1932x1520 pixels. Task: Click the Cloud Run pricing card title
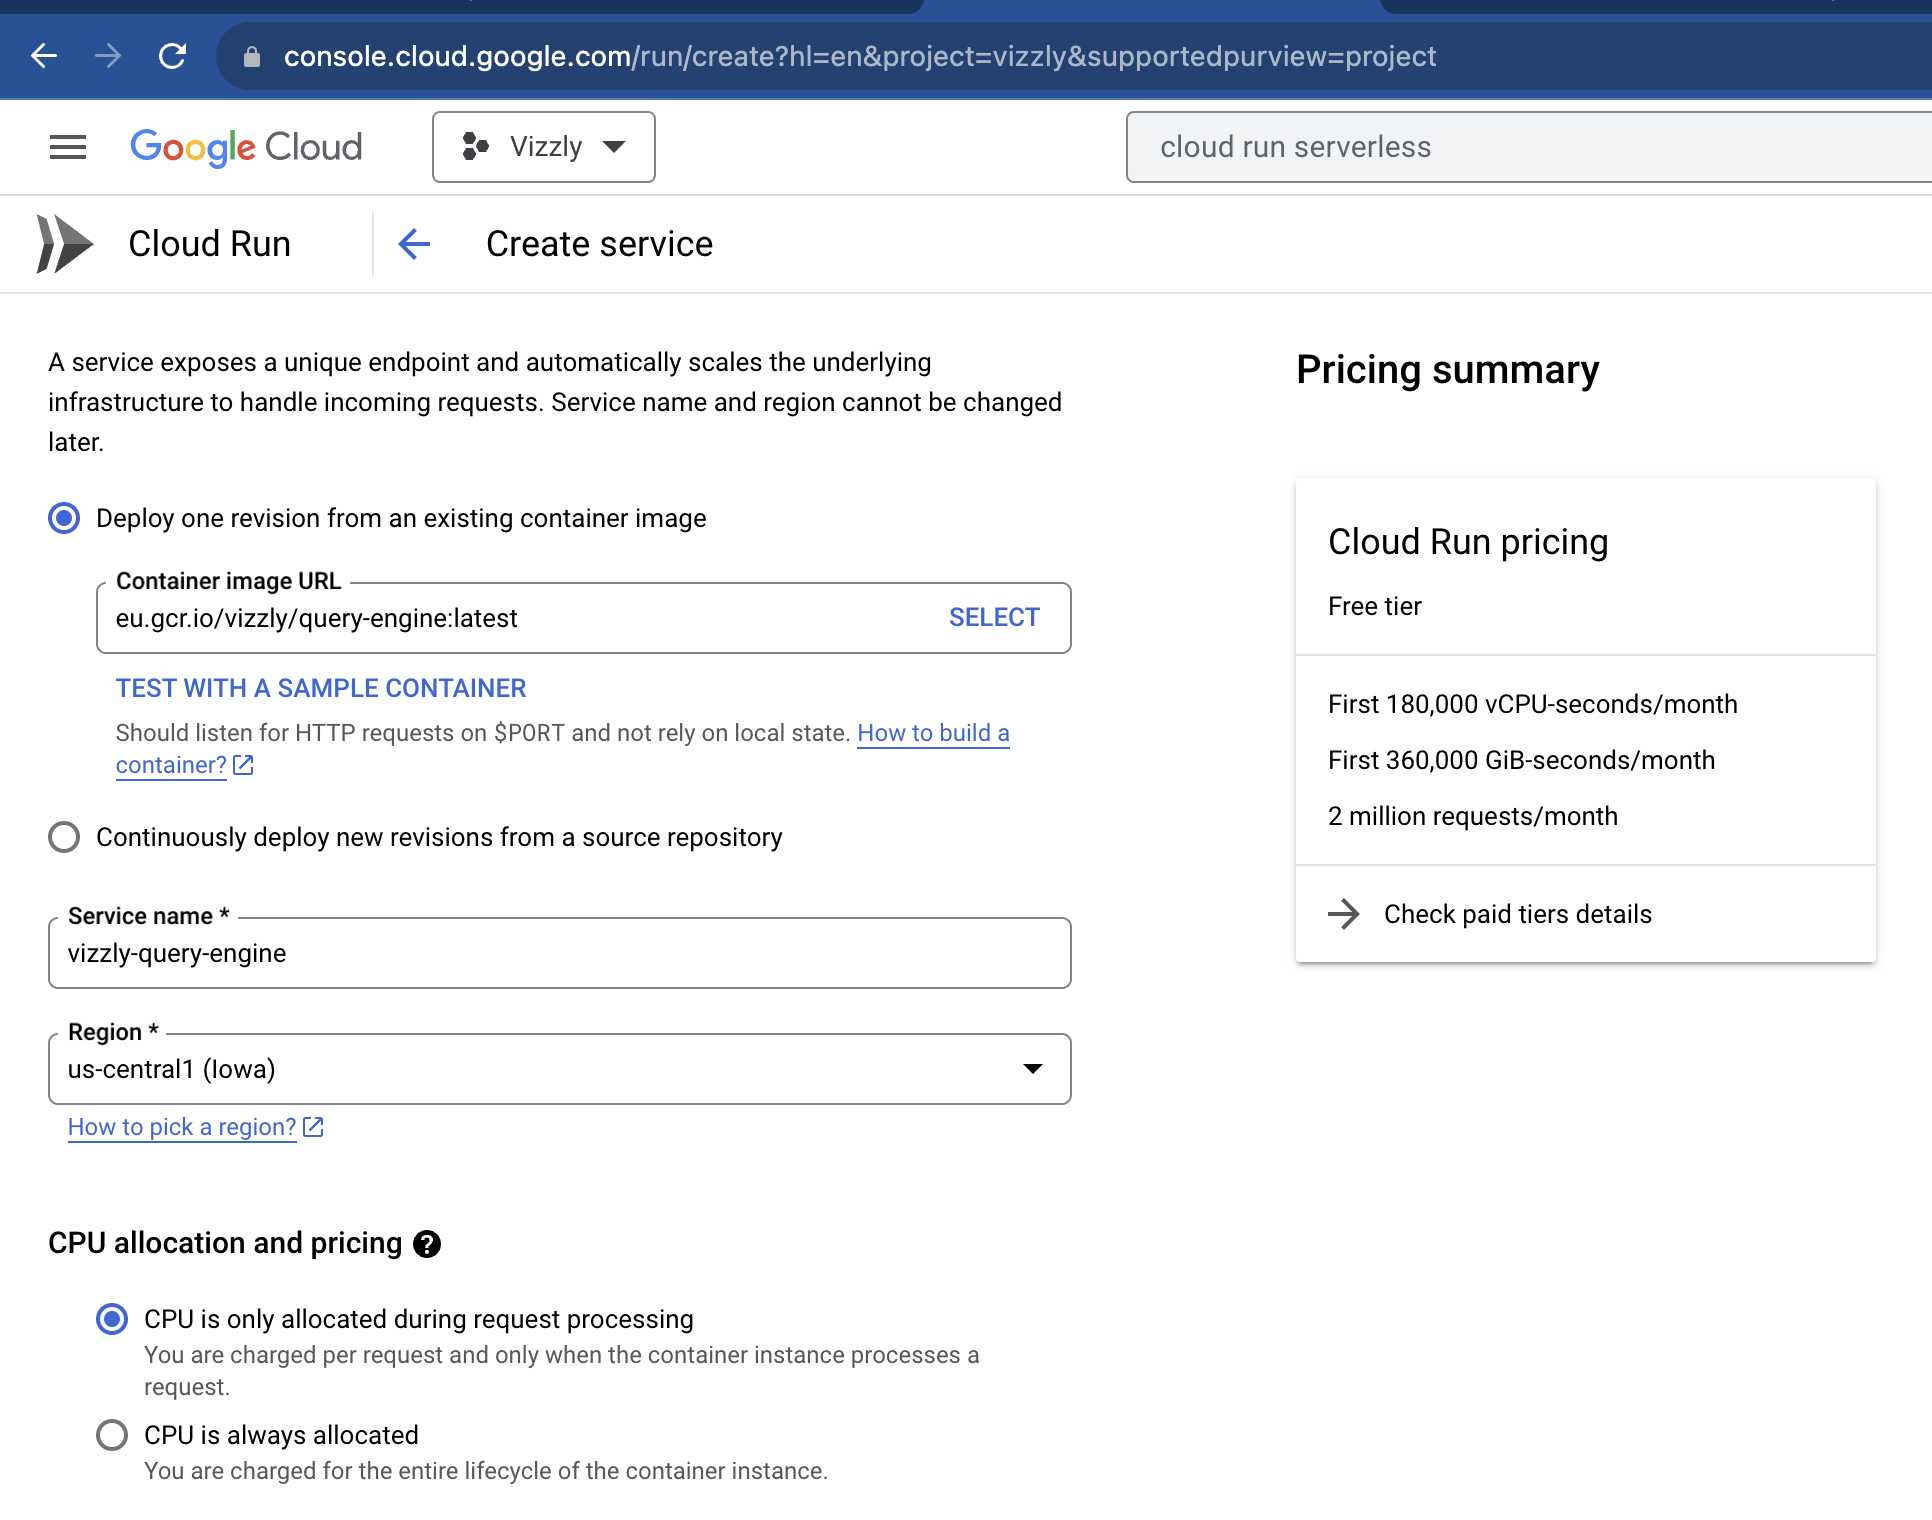(x=1468, y=542)
